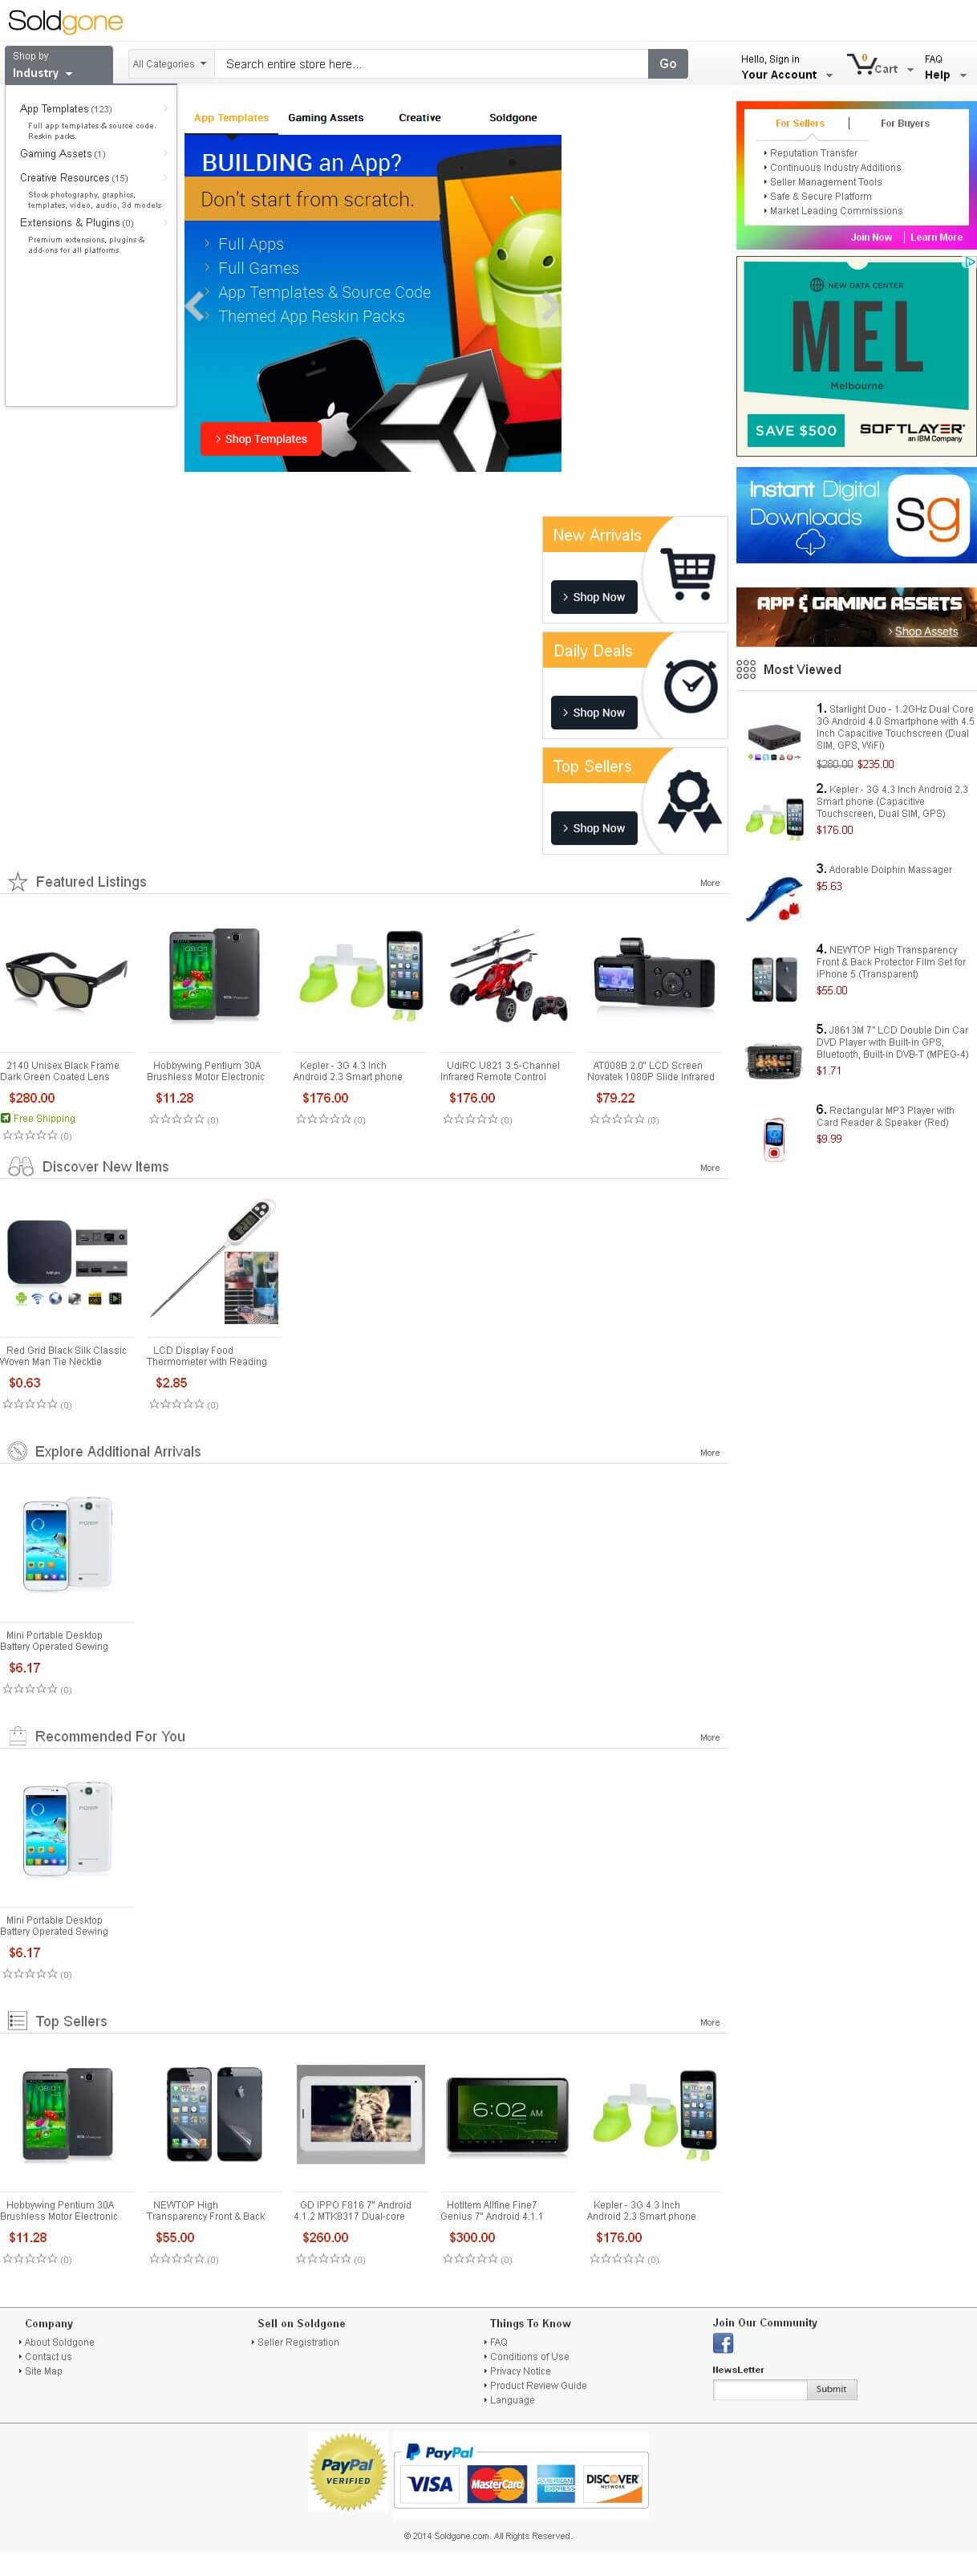Switch to the Gaming Assets banner tab
The width and height of the screenshot is (977, 2576).
(326, 118)
